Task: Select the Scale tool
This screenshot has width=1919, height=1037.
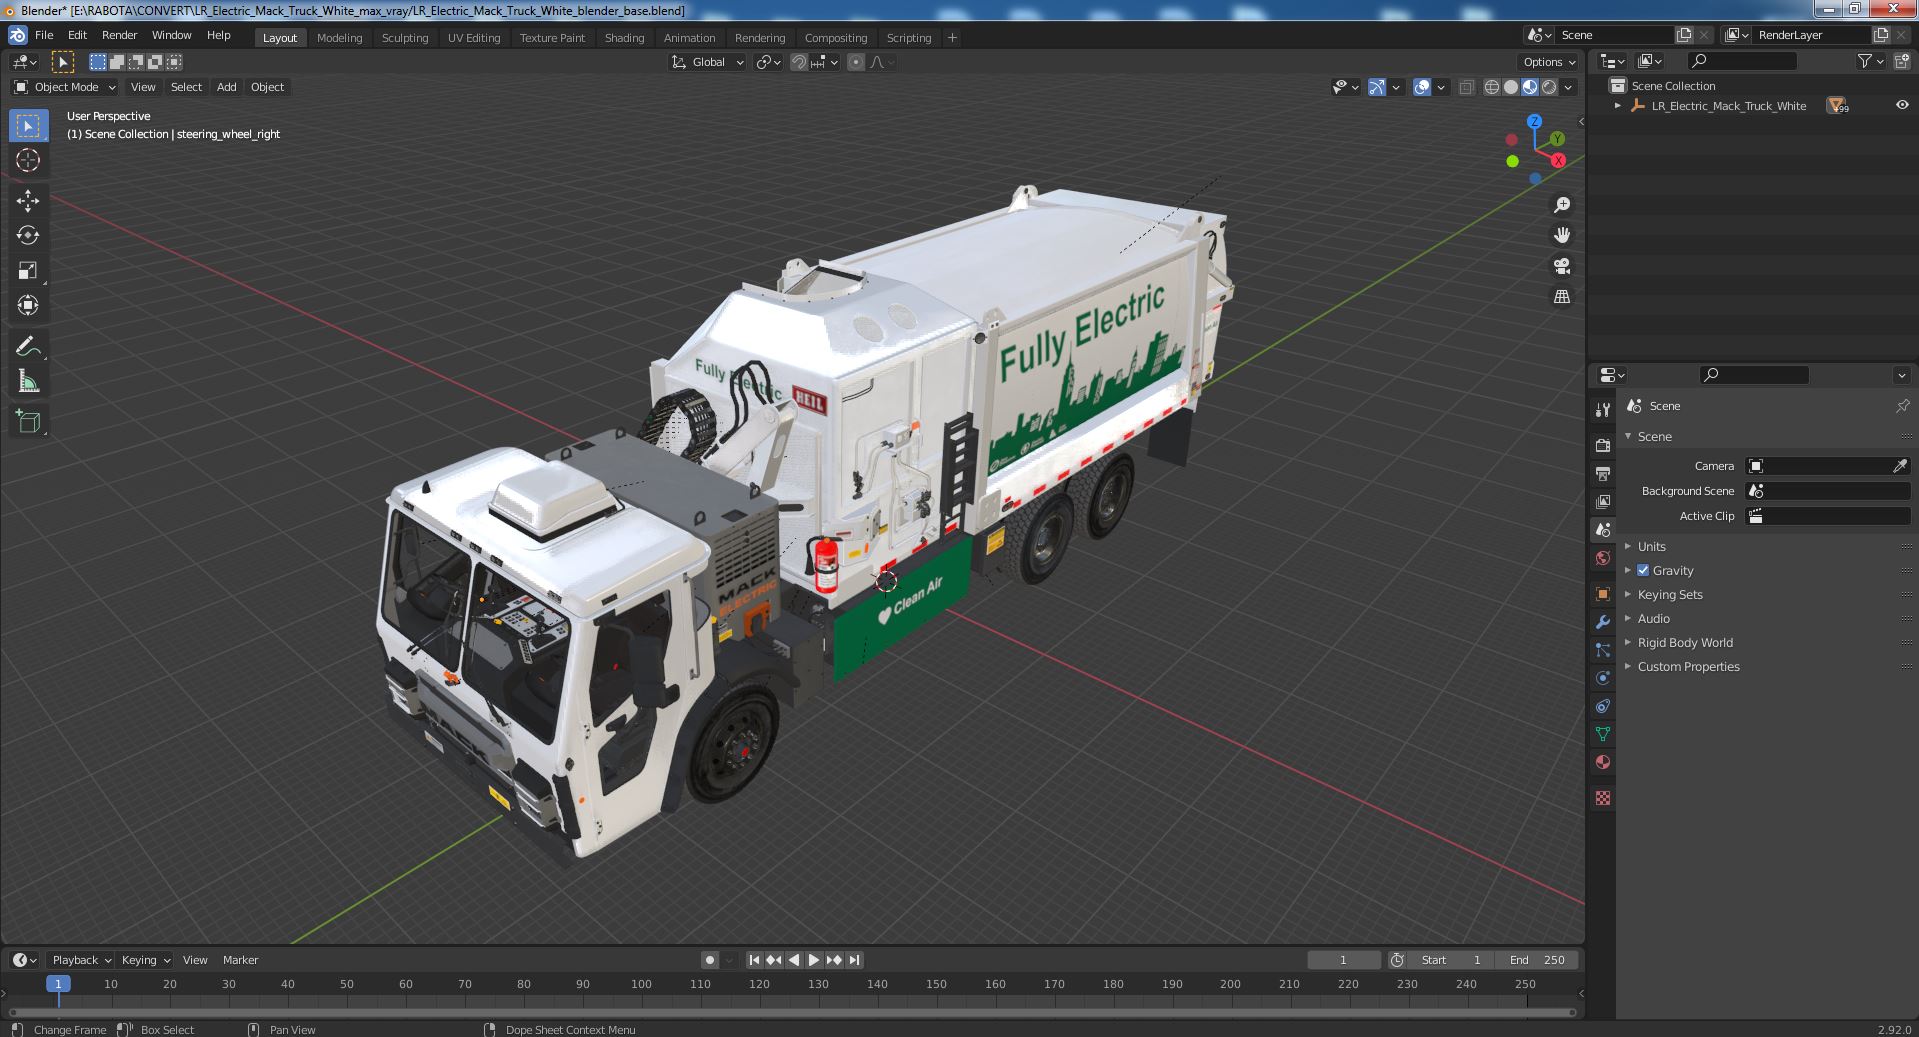Action: tap(28, 270)
